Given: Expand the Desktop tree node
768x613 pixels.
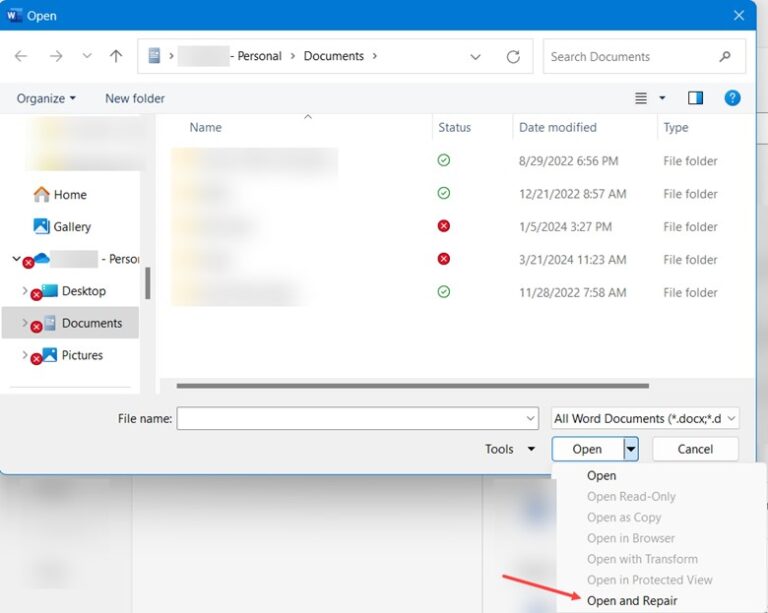Looking at the screenshot, I should coord(24,290).
